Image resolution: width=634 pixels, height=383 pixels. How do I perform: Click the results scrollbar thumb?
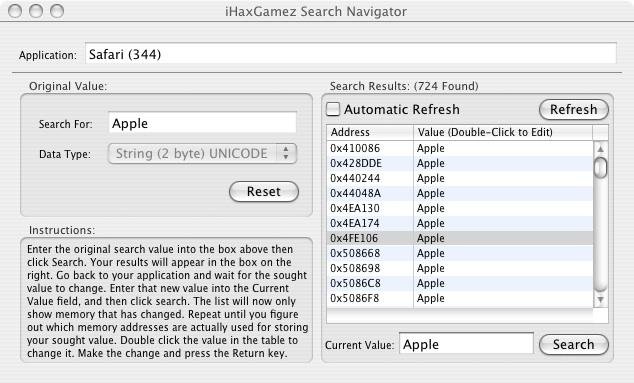[601, 167]
